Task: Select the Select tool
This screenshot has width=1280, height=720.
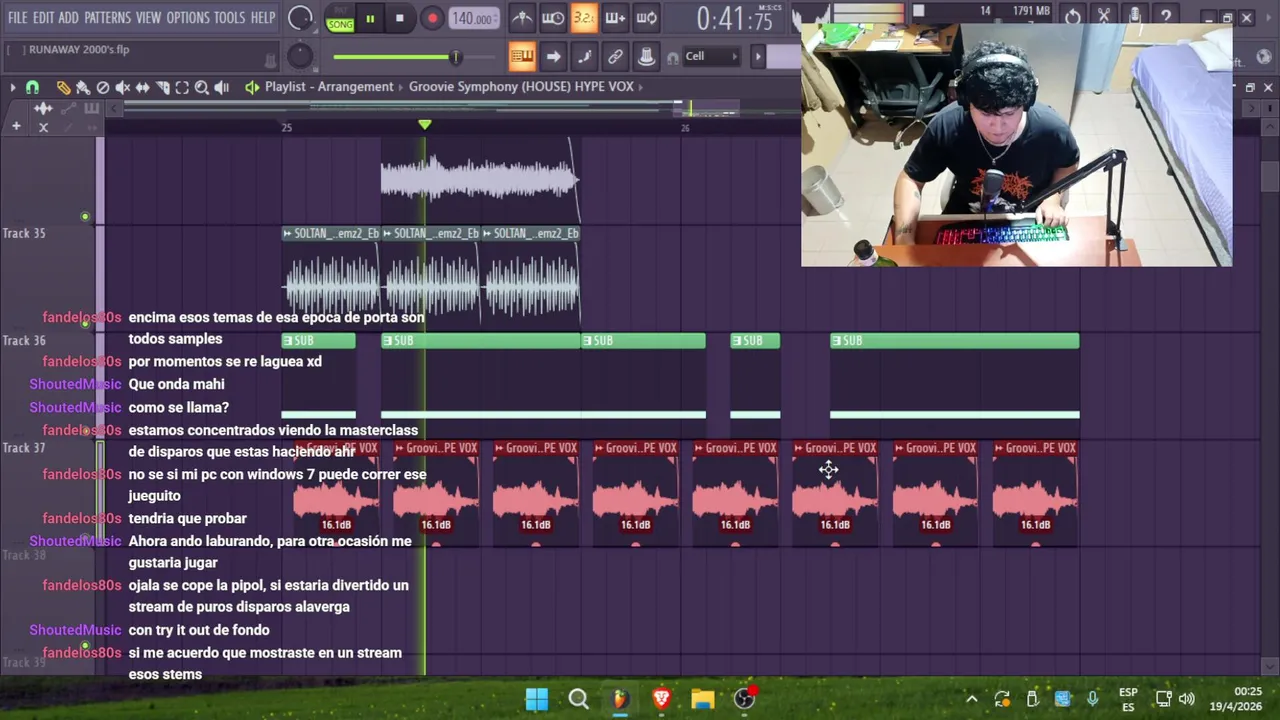Action: point(182,88)
